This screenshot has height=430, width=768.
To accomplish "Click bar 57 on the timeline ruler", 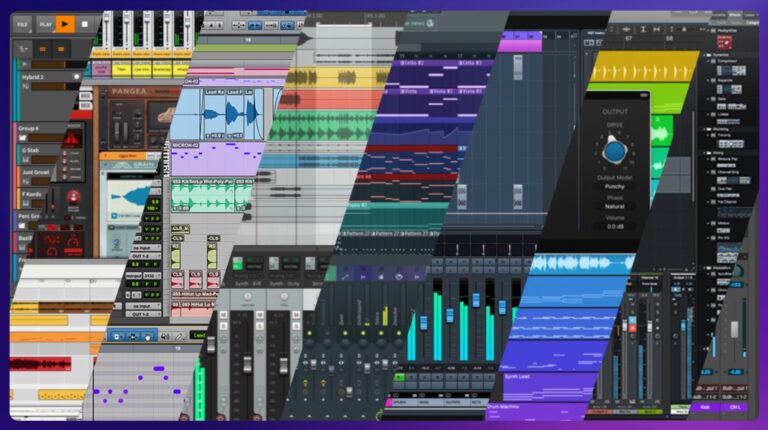I will click(x=628, y=38).
